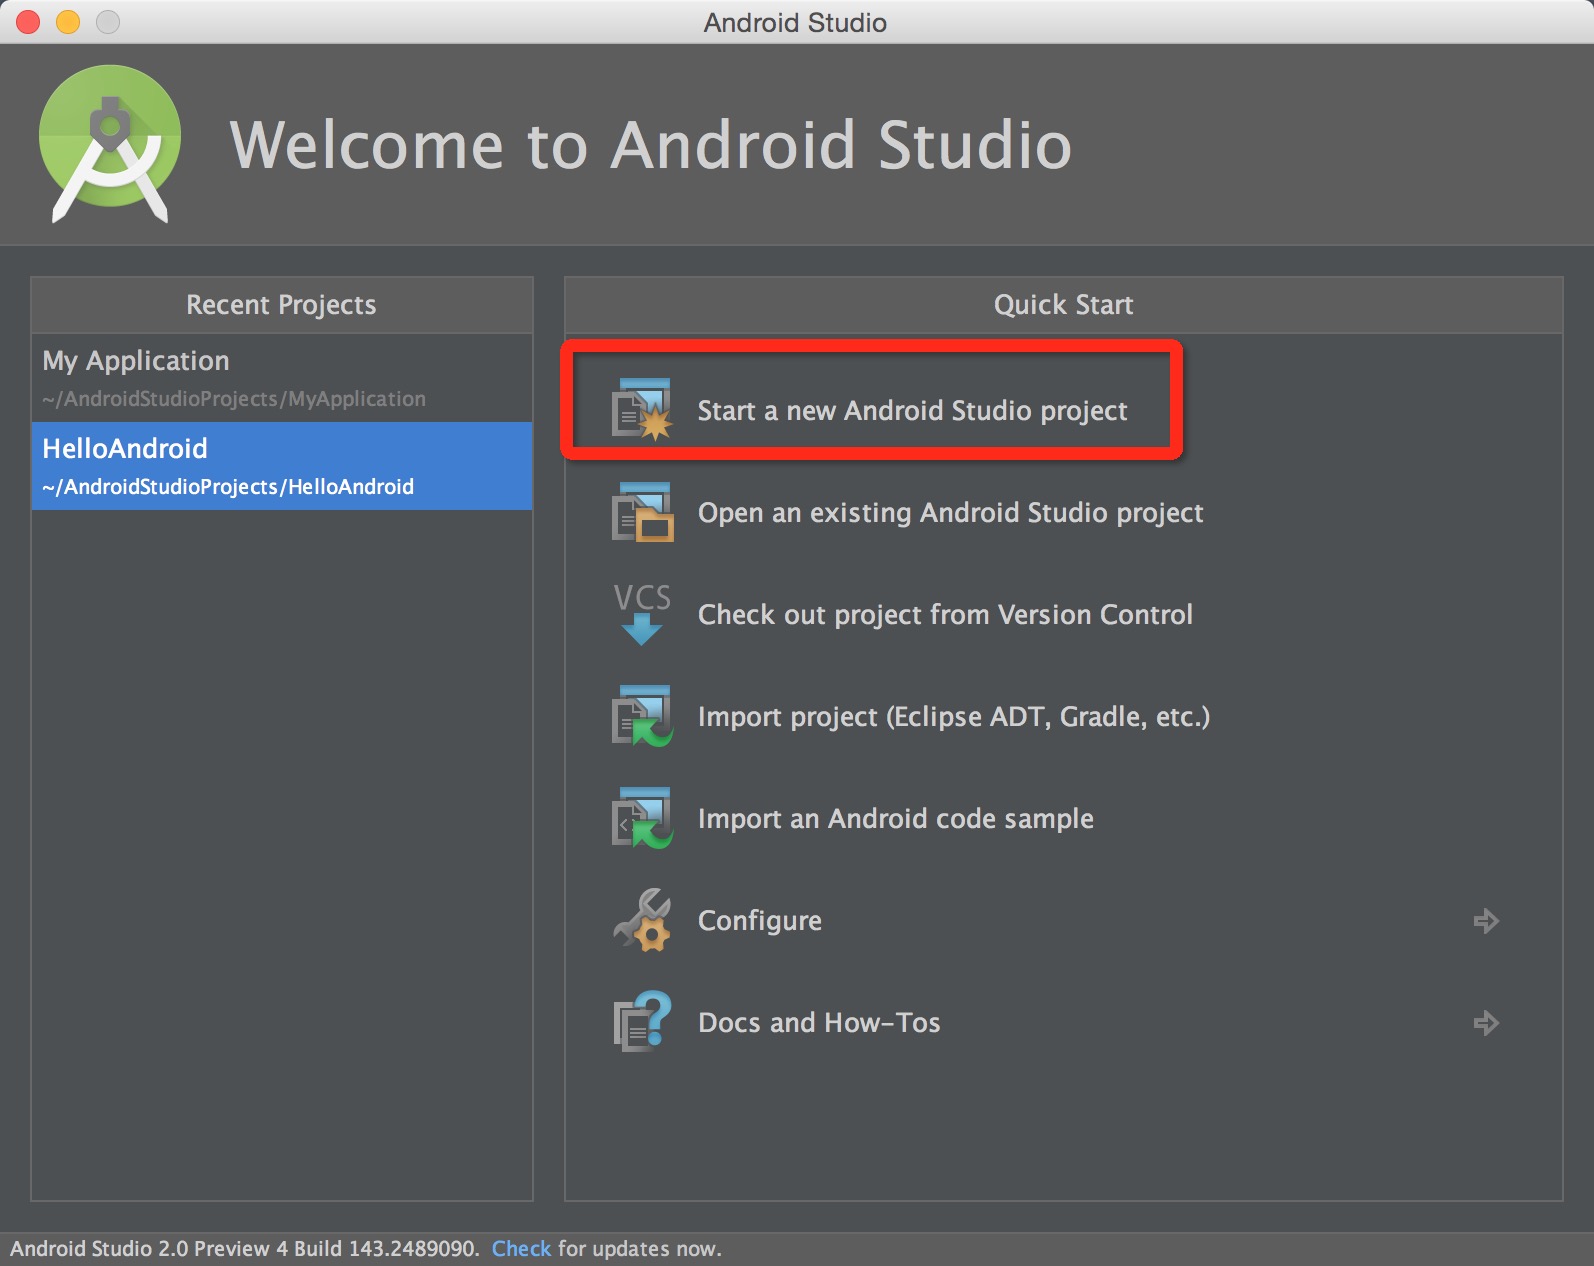
Task: Open the My Application recent project
Action: [282, 378]
